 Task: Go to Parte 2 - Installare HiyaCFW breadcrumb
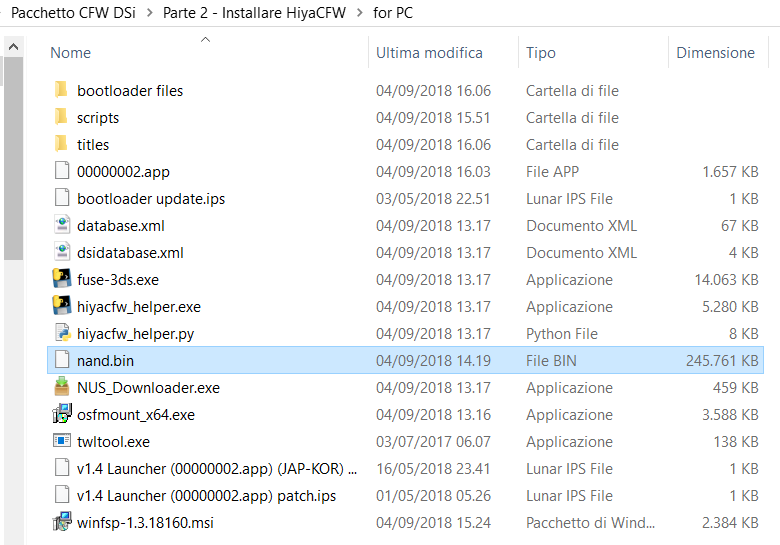(254, 12)
